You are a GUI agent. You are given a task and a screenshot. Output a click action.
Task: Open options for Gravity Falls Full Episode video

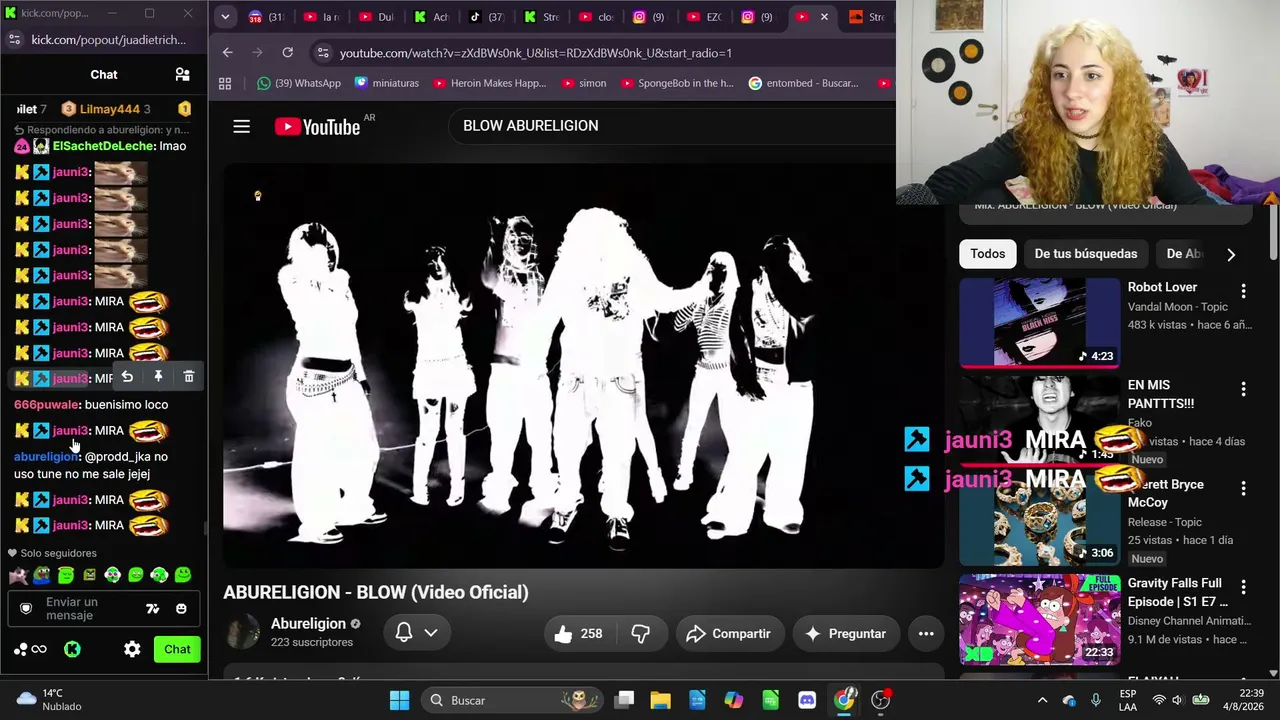pos(1243,587)
